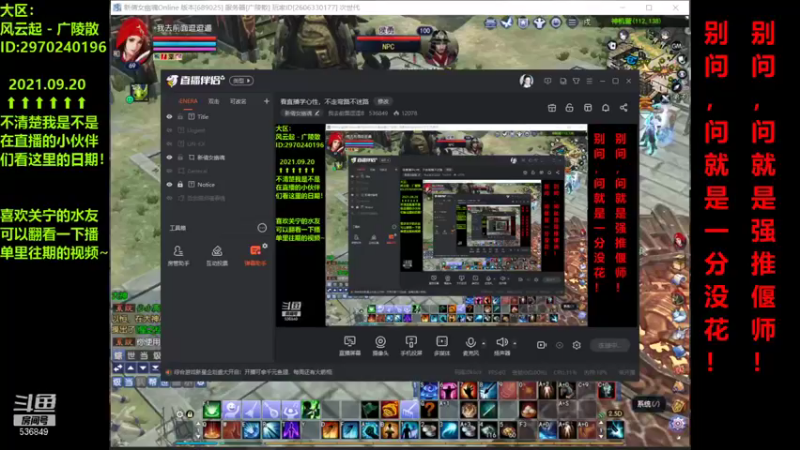800x450 pixels.
Task: Select the 新倩女幽魂 layer row
Action: [x=218, y=158]
